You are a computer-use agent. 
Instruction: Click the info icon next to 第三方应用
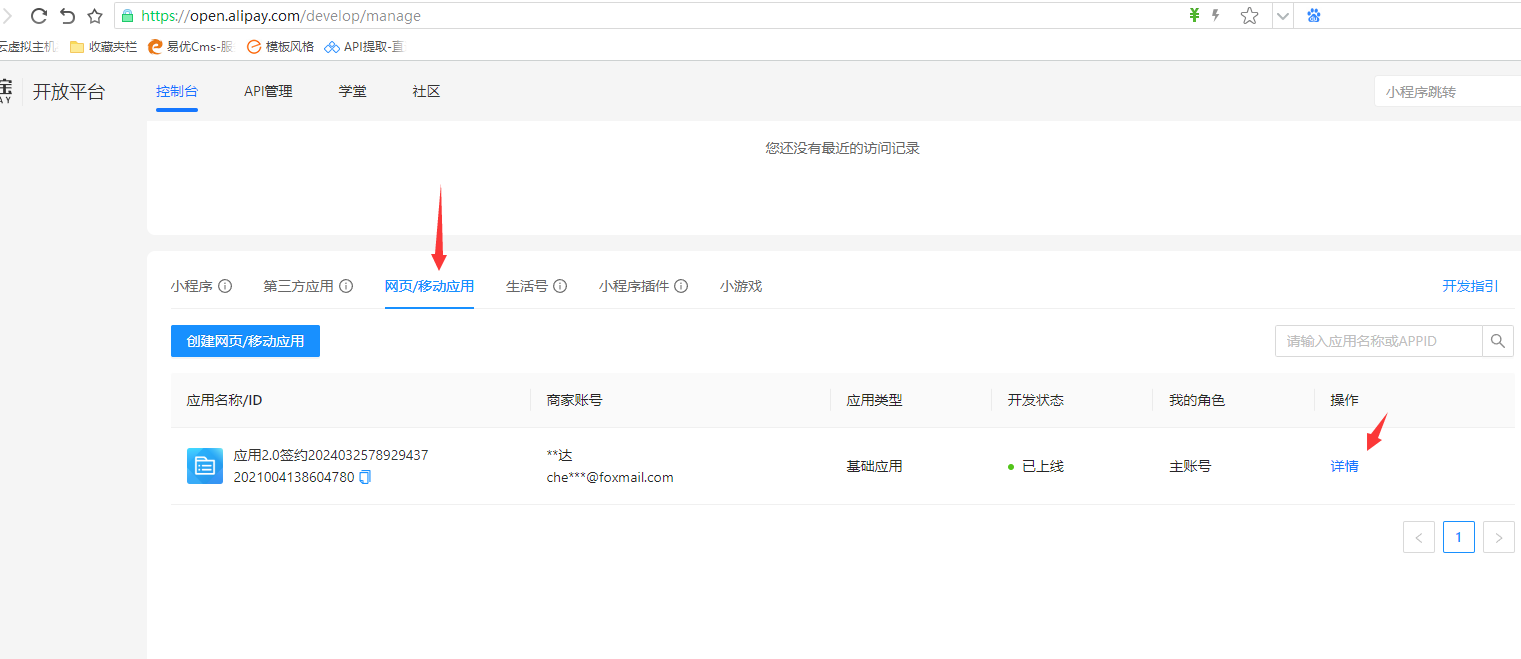pos(346,286)
